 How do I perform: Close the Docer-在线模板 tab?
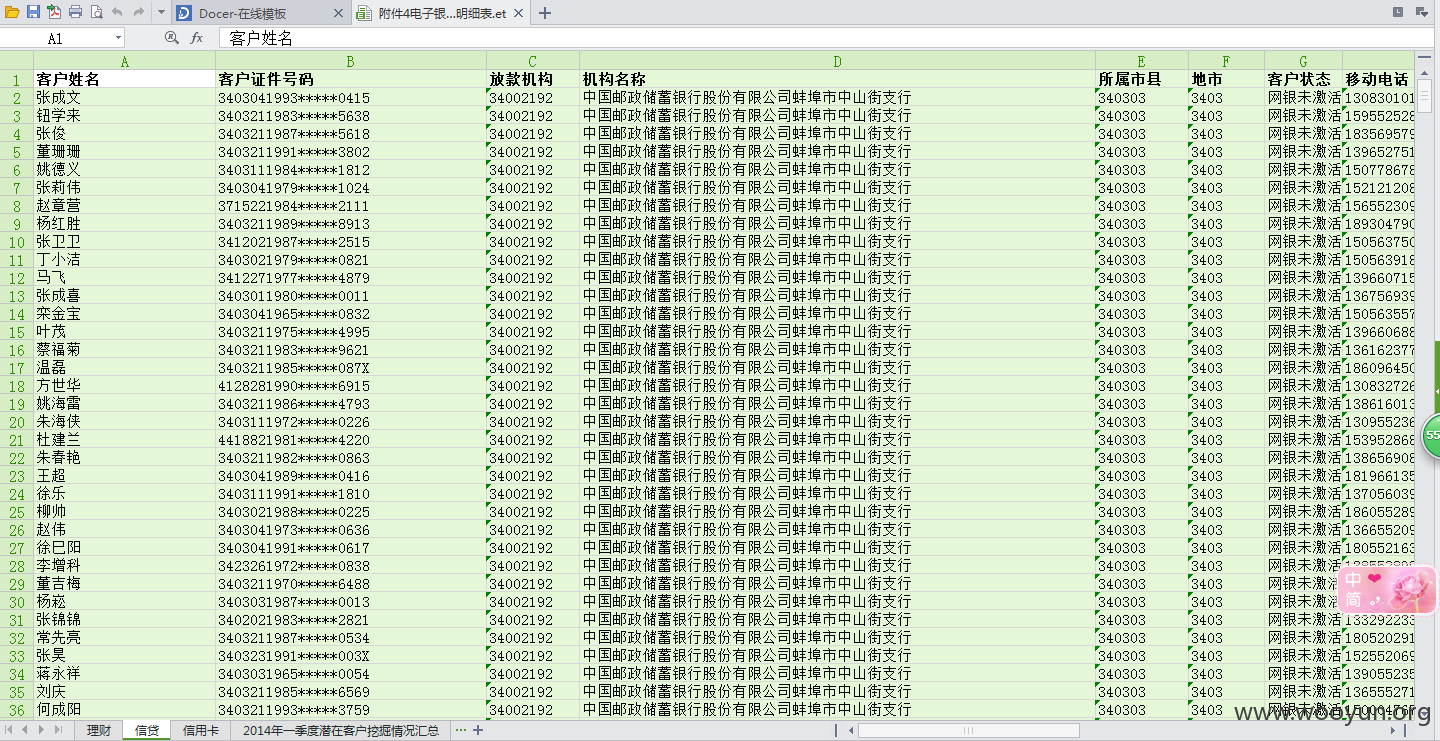(x=338, y=13)
